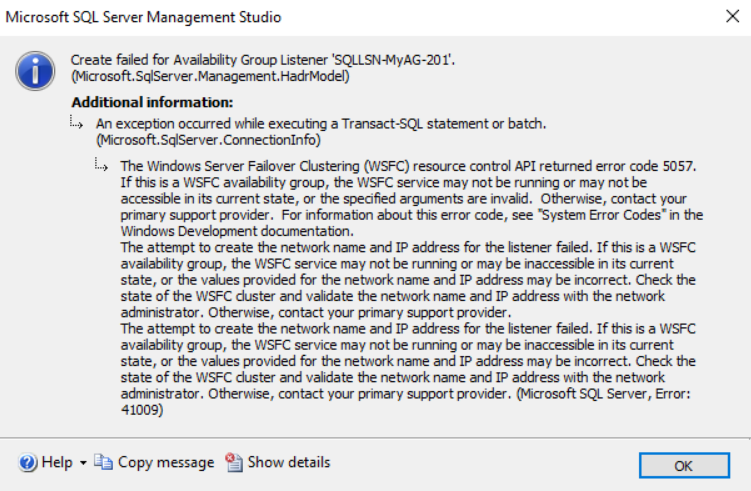Select the 'Additional information:' heading
The height and width of the screenshot is (491, 751).
pyautogui.click(x=152, y=102)
